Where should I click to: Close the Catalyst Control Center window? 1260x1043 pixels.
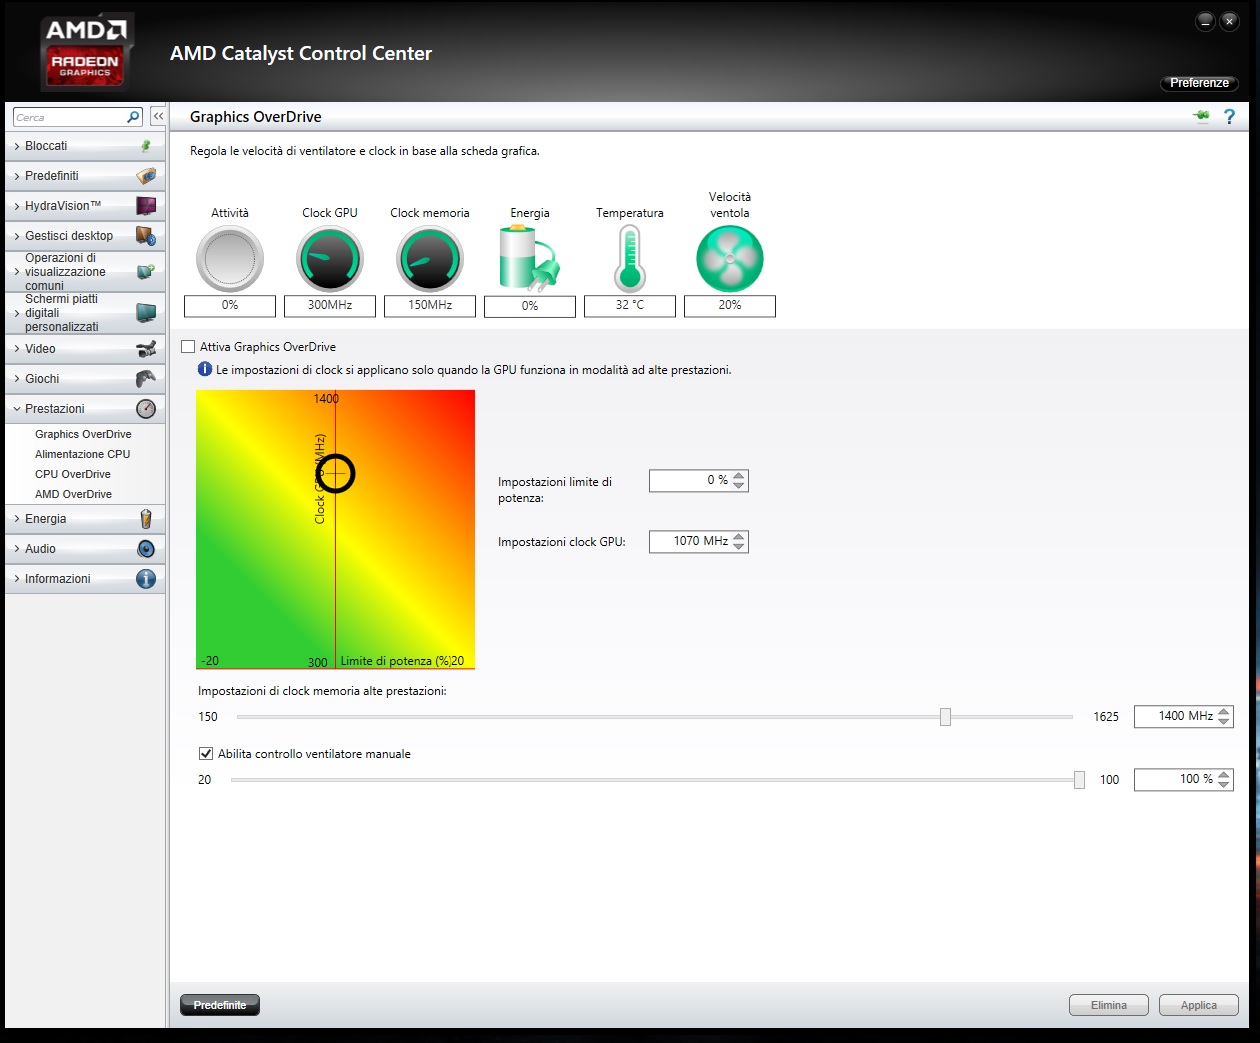click(1230, 22)
